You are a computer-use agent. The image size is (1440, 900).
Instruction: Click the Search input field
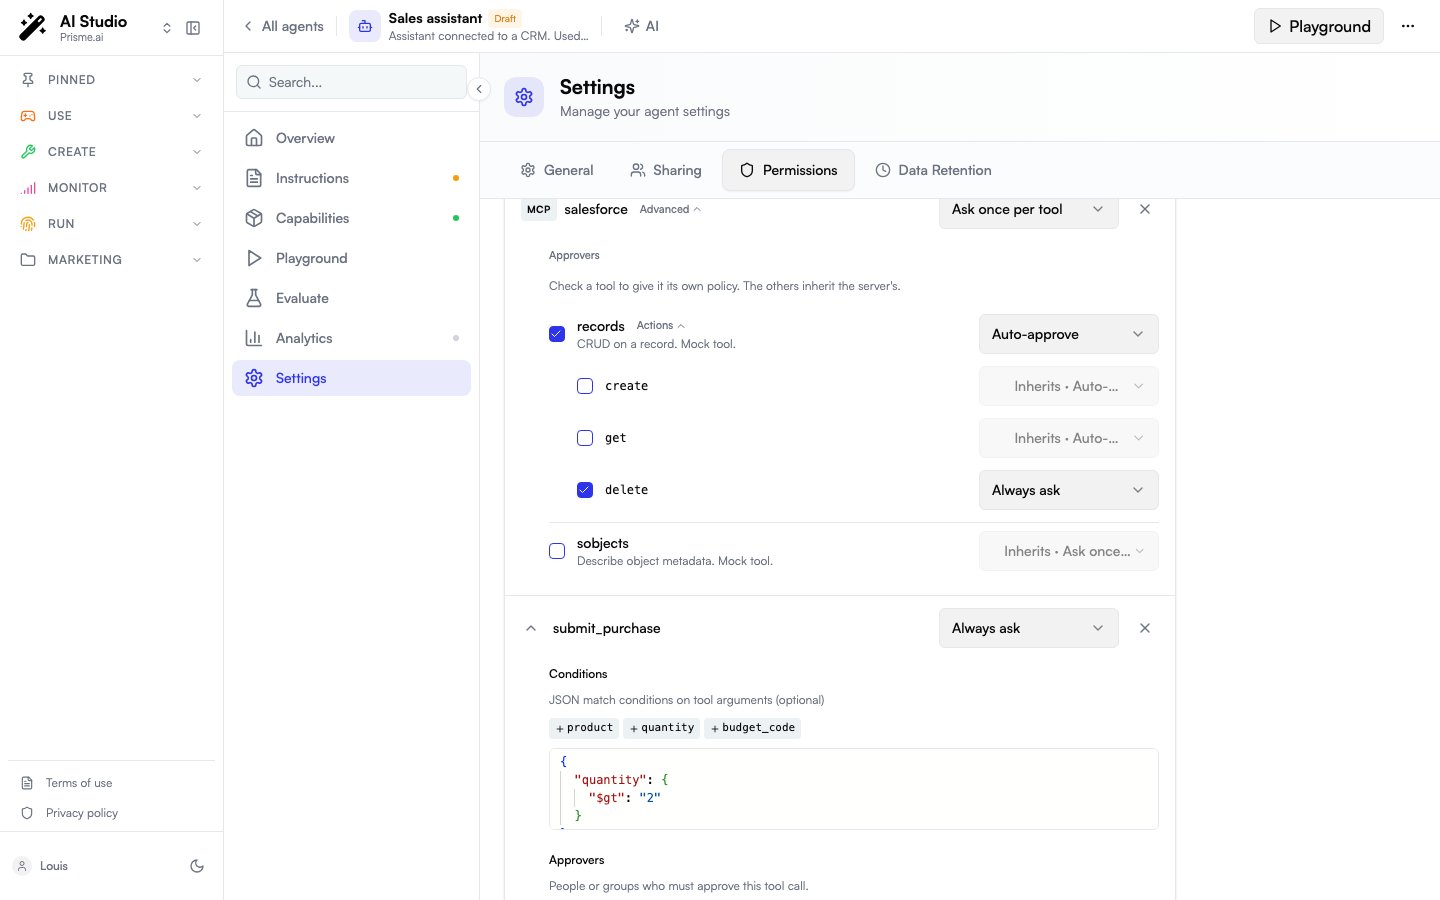pos(351,82)
